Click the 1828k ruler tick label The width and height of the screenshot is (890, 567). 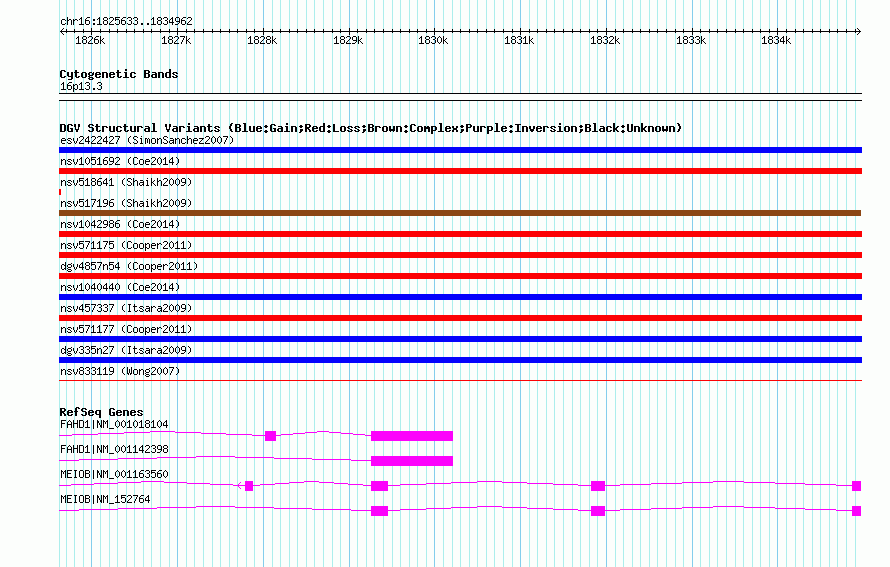(262, 40)
